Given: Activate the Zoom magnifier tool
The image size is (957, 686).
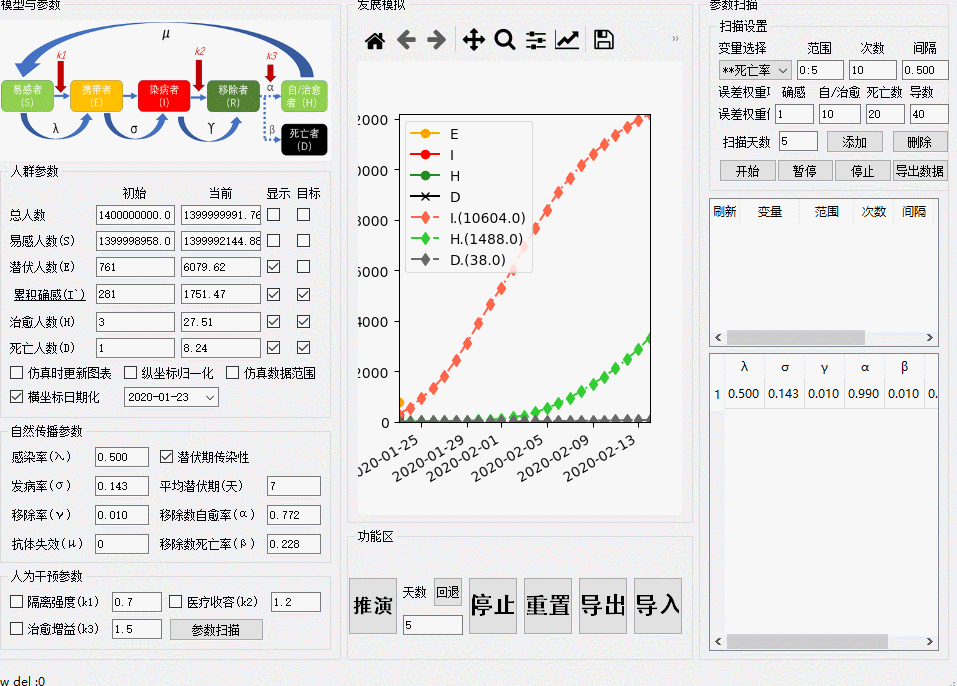Looking at the screenshot, I should pos(505,40).
